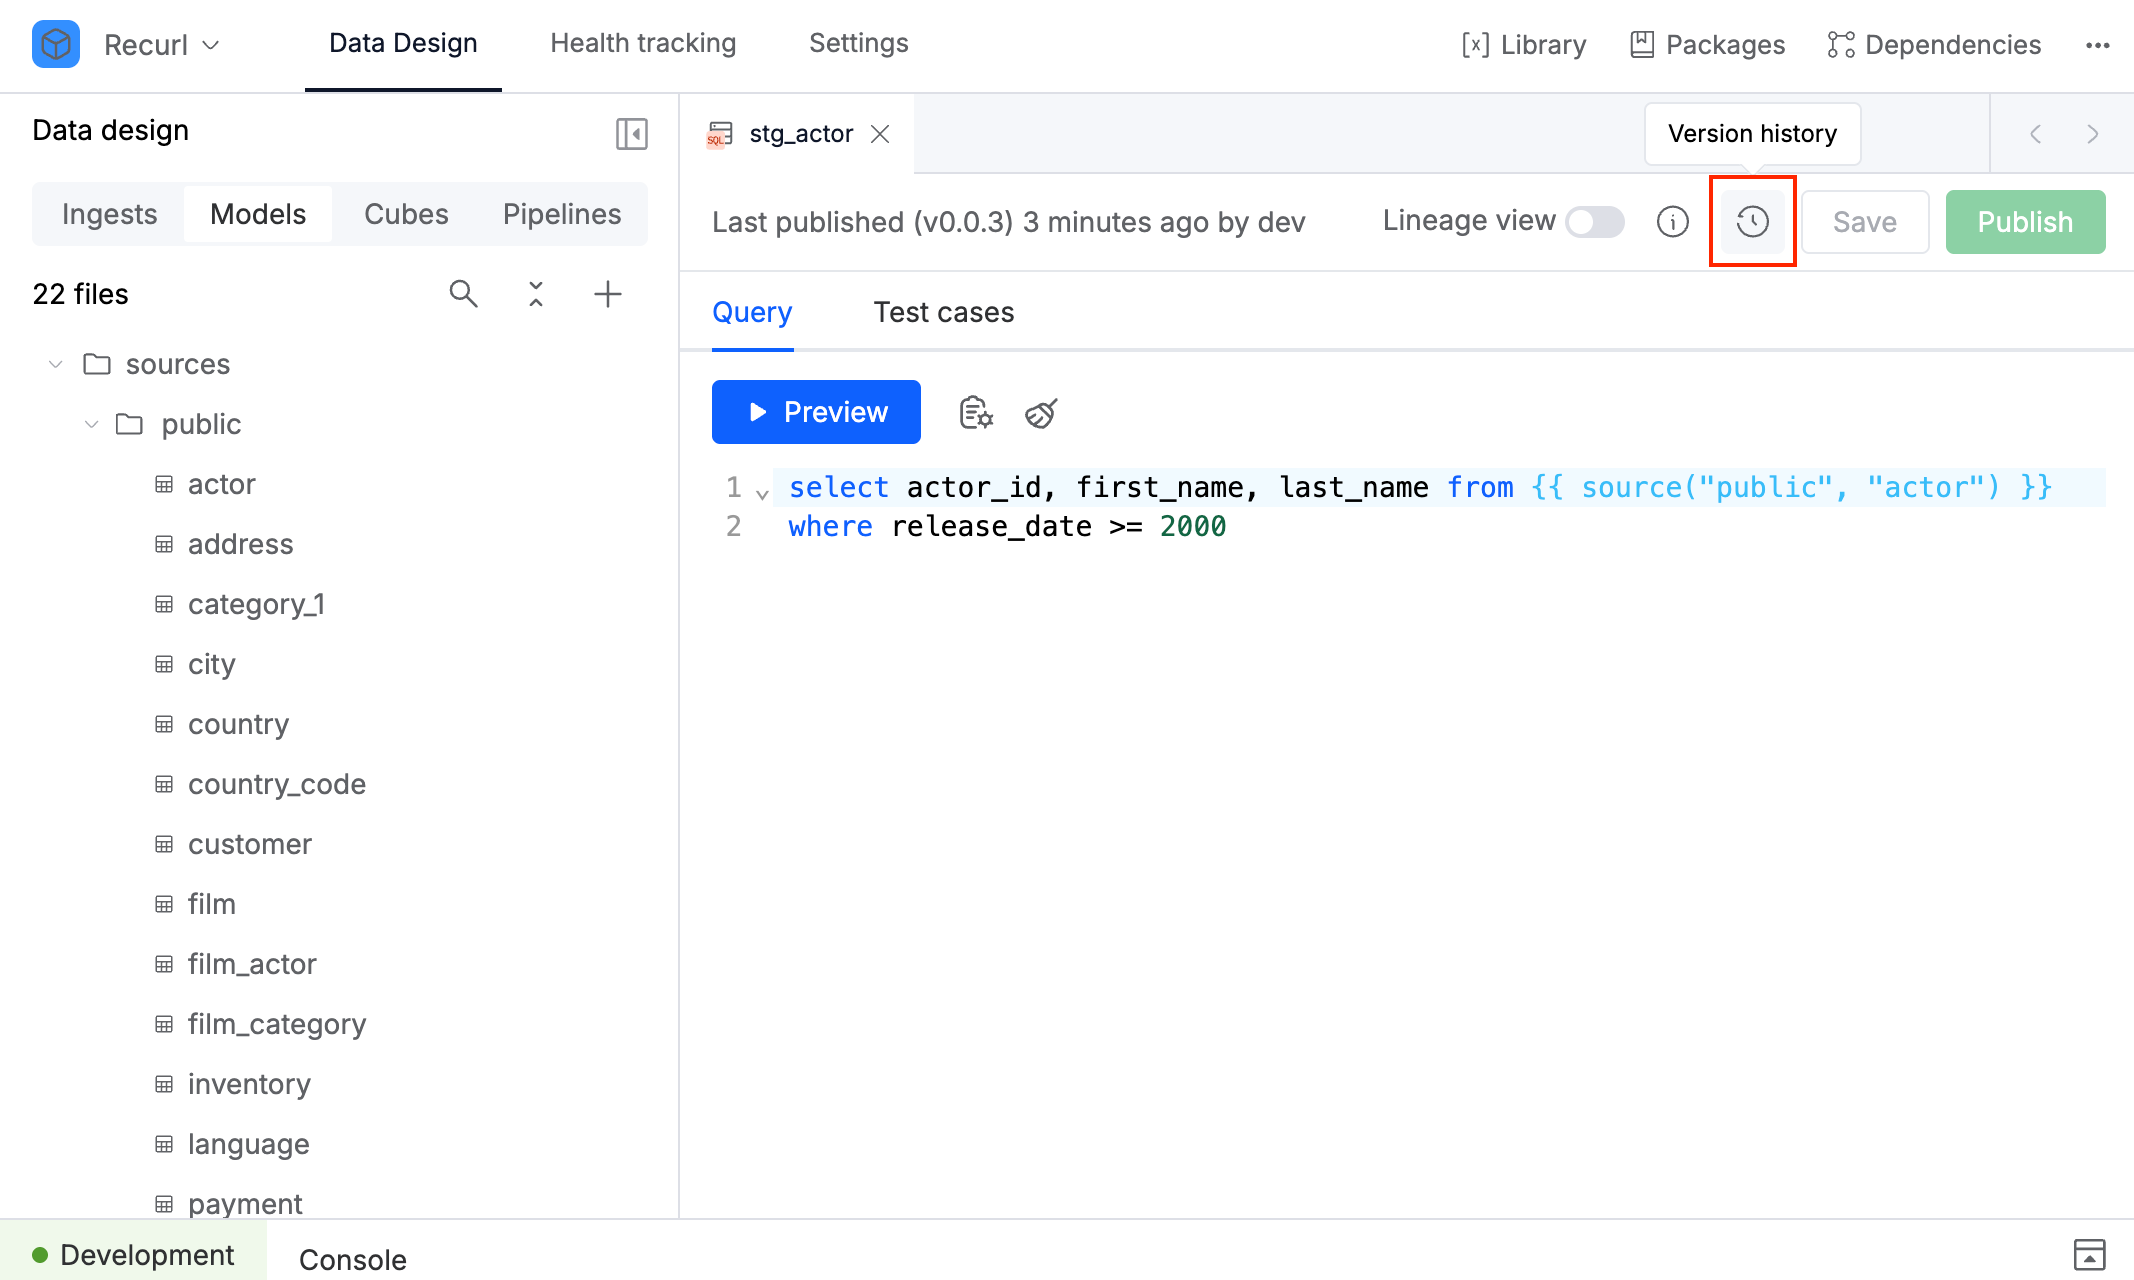The width and height of the screenshot is (2134, 1280).
Task: Close the stg_actor tab
Action: click(x=880, y=134)
